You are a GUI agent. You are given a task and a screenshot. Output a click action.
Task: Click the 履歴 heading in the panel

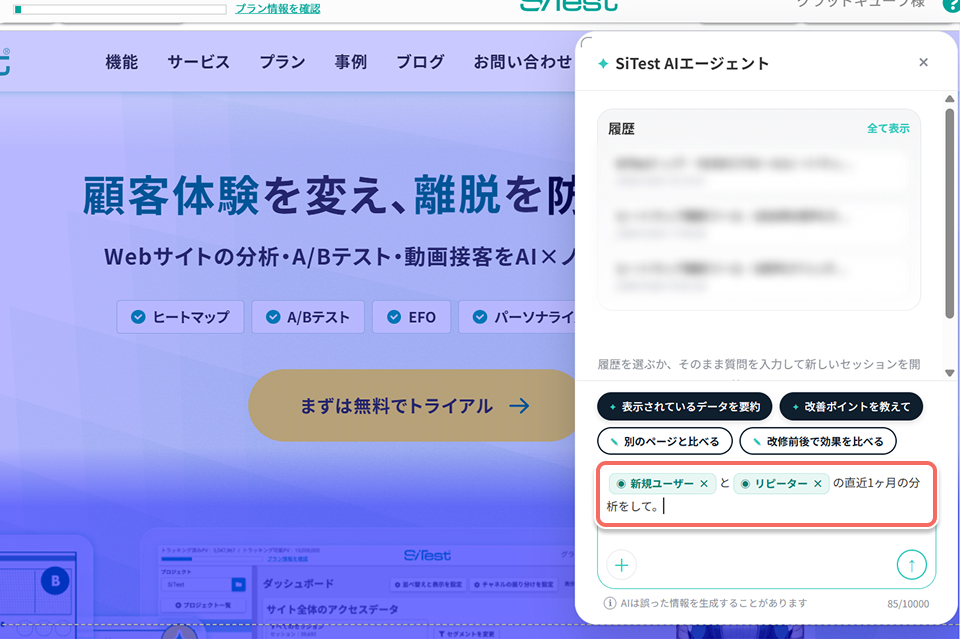click(621, 129)
